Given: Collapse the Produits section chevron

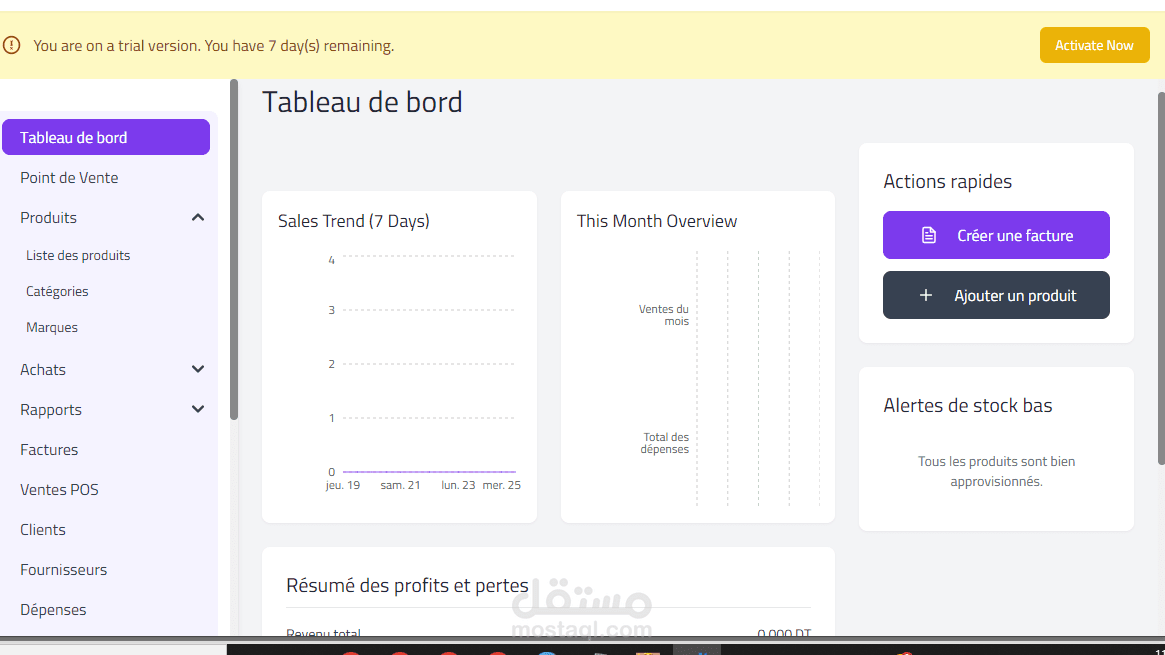Looking at the screenshot, I should click(x=197, y=216).
